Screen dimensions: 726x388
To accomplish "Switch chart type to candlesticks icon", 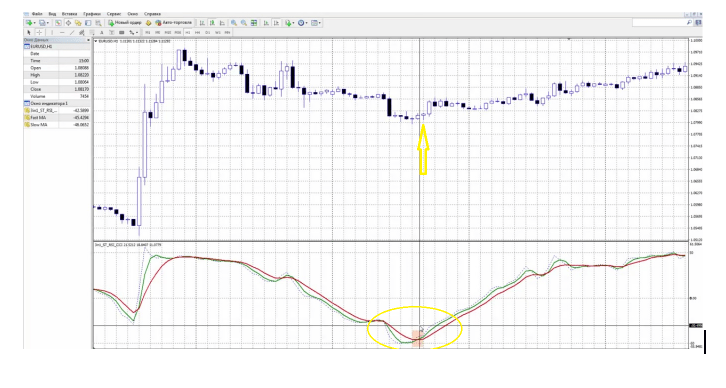I will (x=212, y=23).
